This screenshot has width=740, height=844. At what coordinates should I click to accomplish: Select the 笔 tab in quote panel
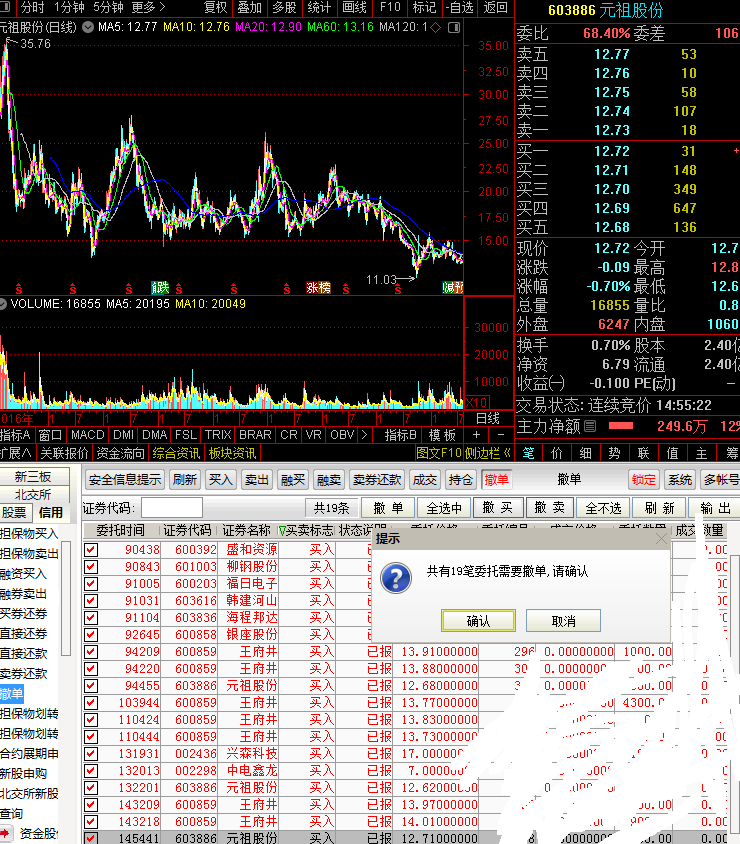pyautogui.click(x=528, y=453)
